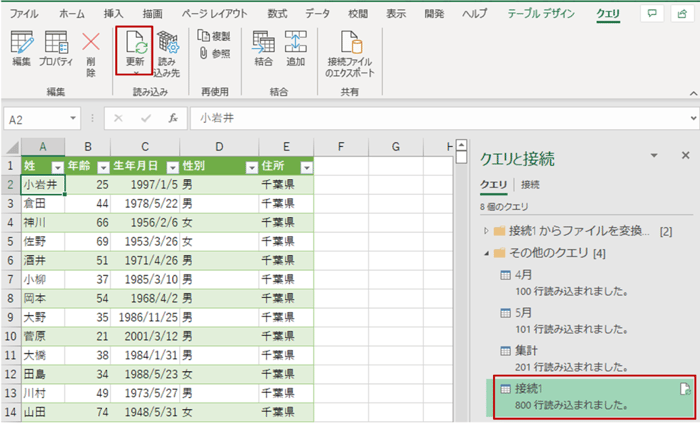Select the クエリ tab in the pane
The image size is (700, 423).
[x=494, y=185]
